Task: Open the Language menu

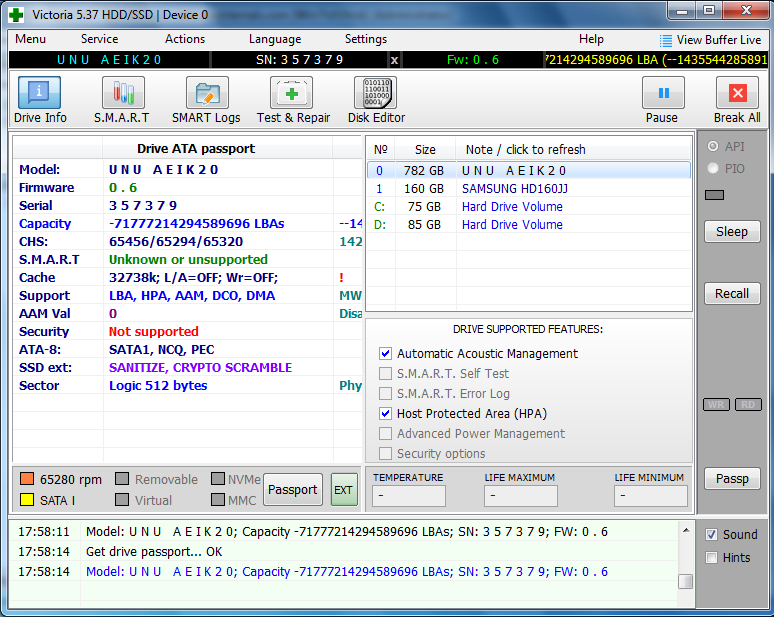Action: click(274, 39)
